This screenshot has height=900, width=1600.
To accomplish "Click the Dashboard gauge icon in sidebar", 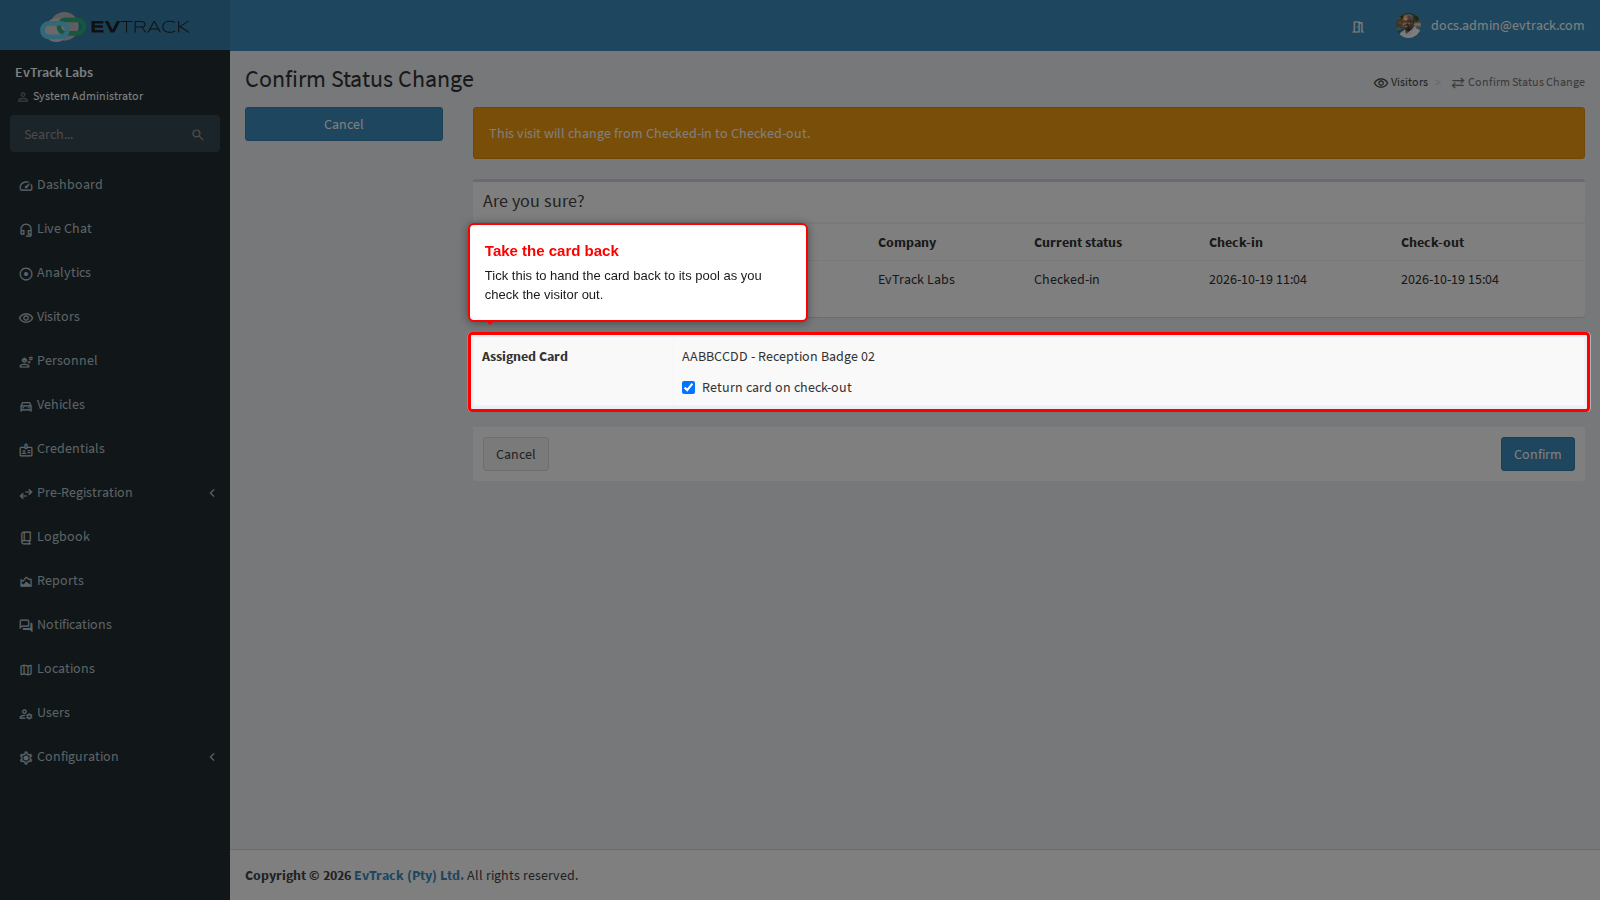I will 26,186.
